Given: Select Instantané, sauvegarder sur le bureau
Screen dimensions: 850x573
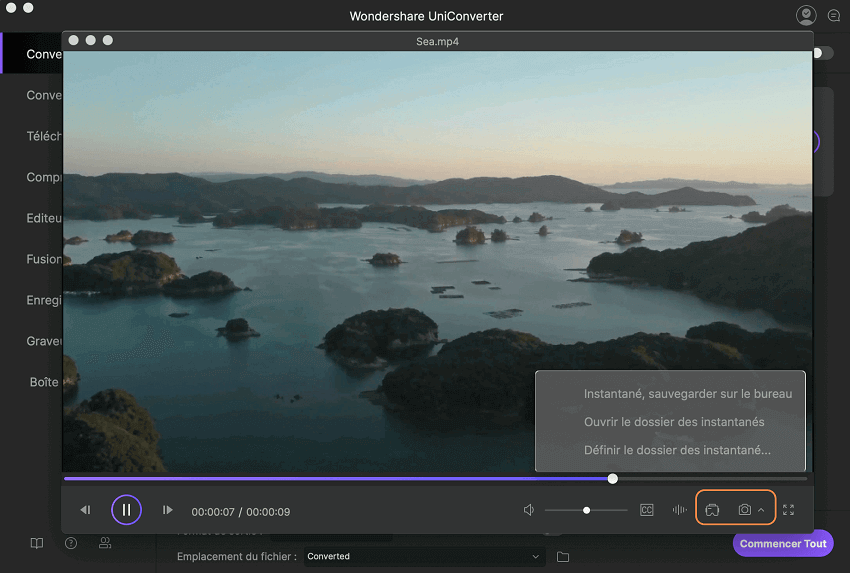Looking at the screenshot, I should point(687,394).
